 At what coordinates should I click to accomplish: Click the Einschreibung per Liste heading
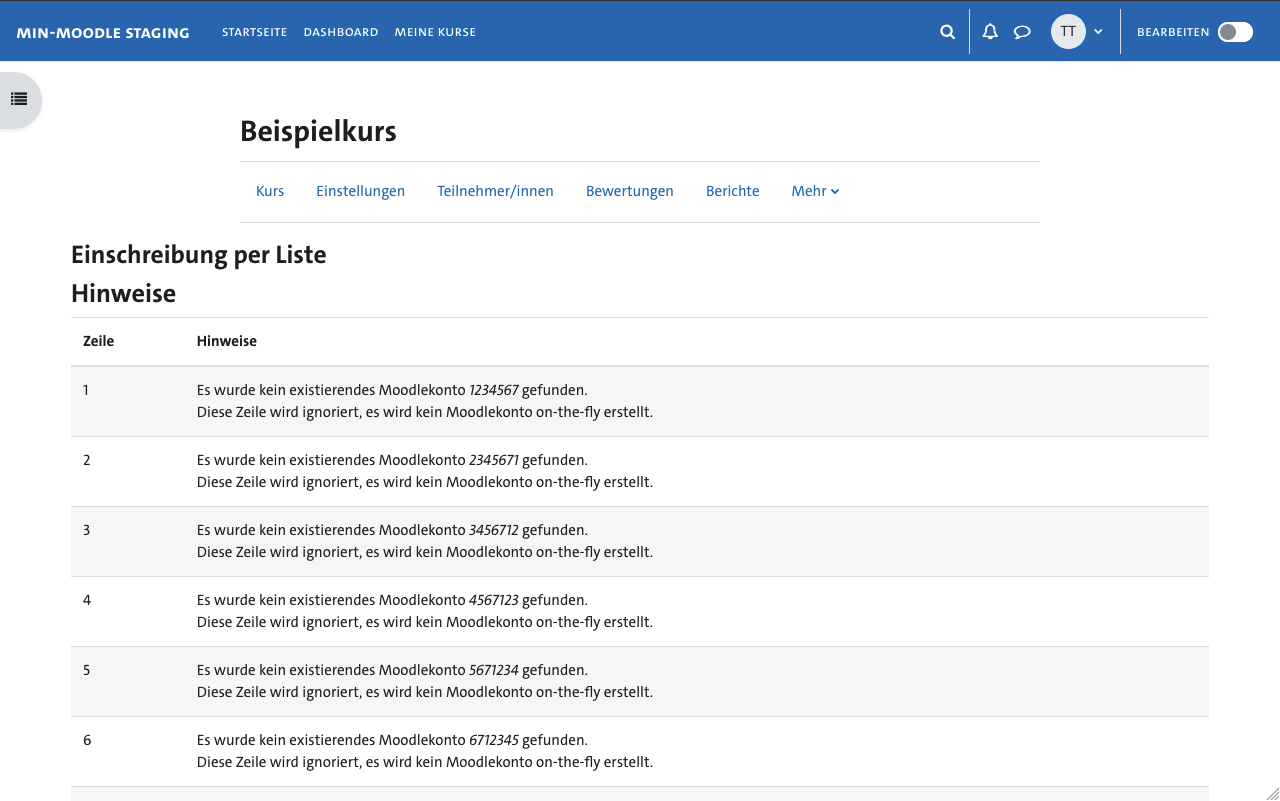tap(199, 255)
